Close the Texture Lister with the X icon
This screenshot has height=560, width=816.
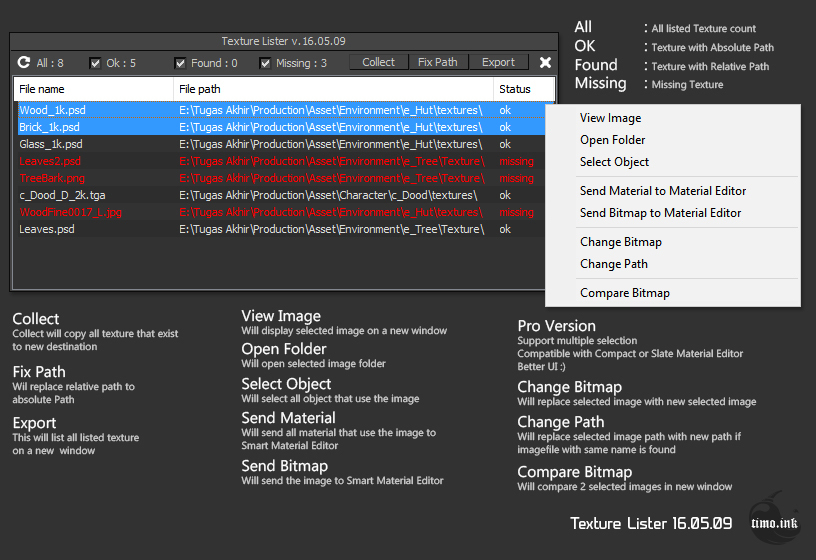545,62
